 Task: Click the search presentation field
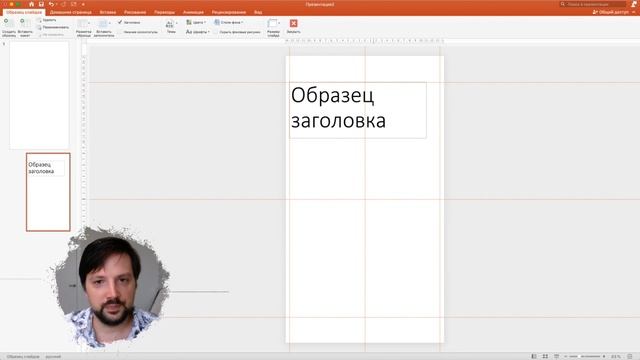pos(593,4)
